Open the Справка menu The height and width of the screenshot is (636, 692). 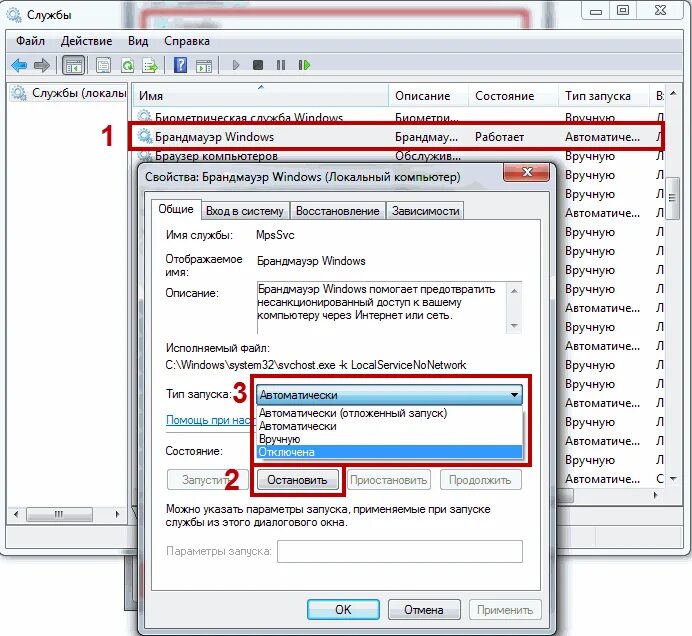187,41
